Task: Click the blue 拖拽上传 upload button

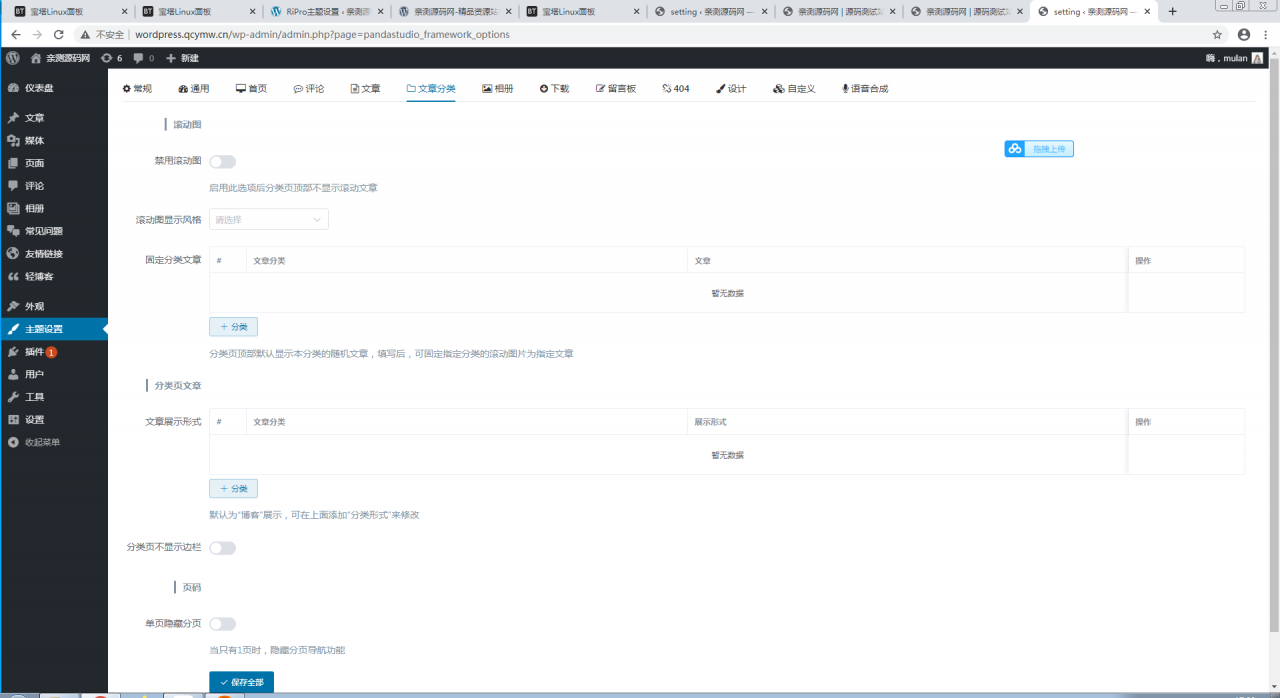Action: 1039,149
